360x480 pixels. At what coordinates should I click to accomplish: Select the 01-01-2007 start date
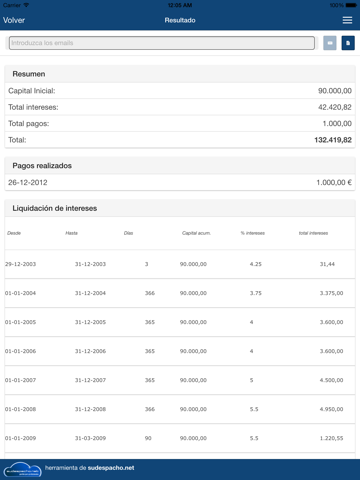tap(20, 380)
